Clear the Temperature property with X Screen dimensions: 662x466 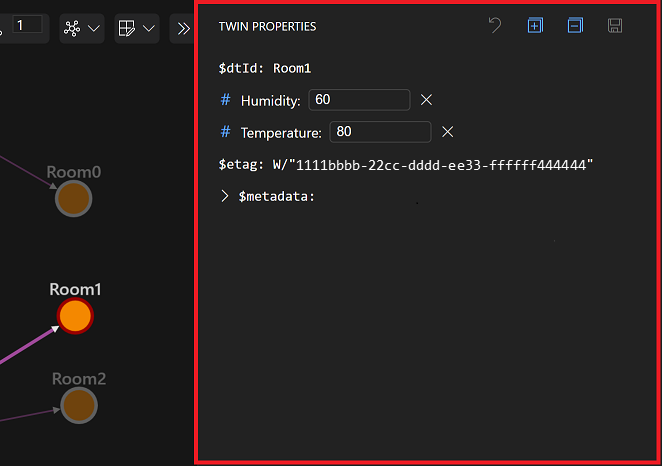[x=448, y=132]
